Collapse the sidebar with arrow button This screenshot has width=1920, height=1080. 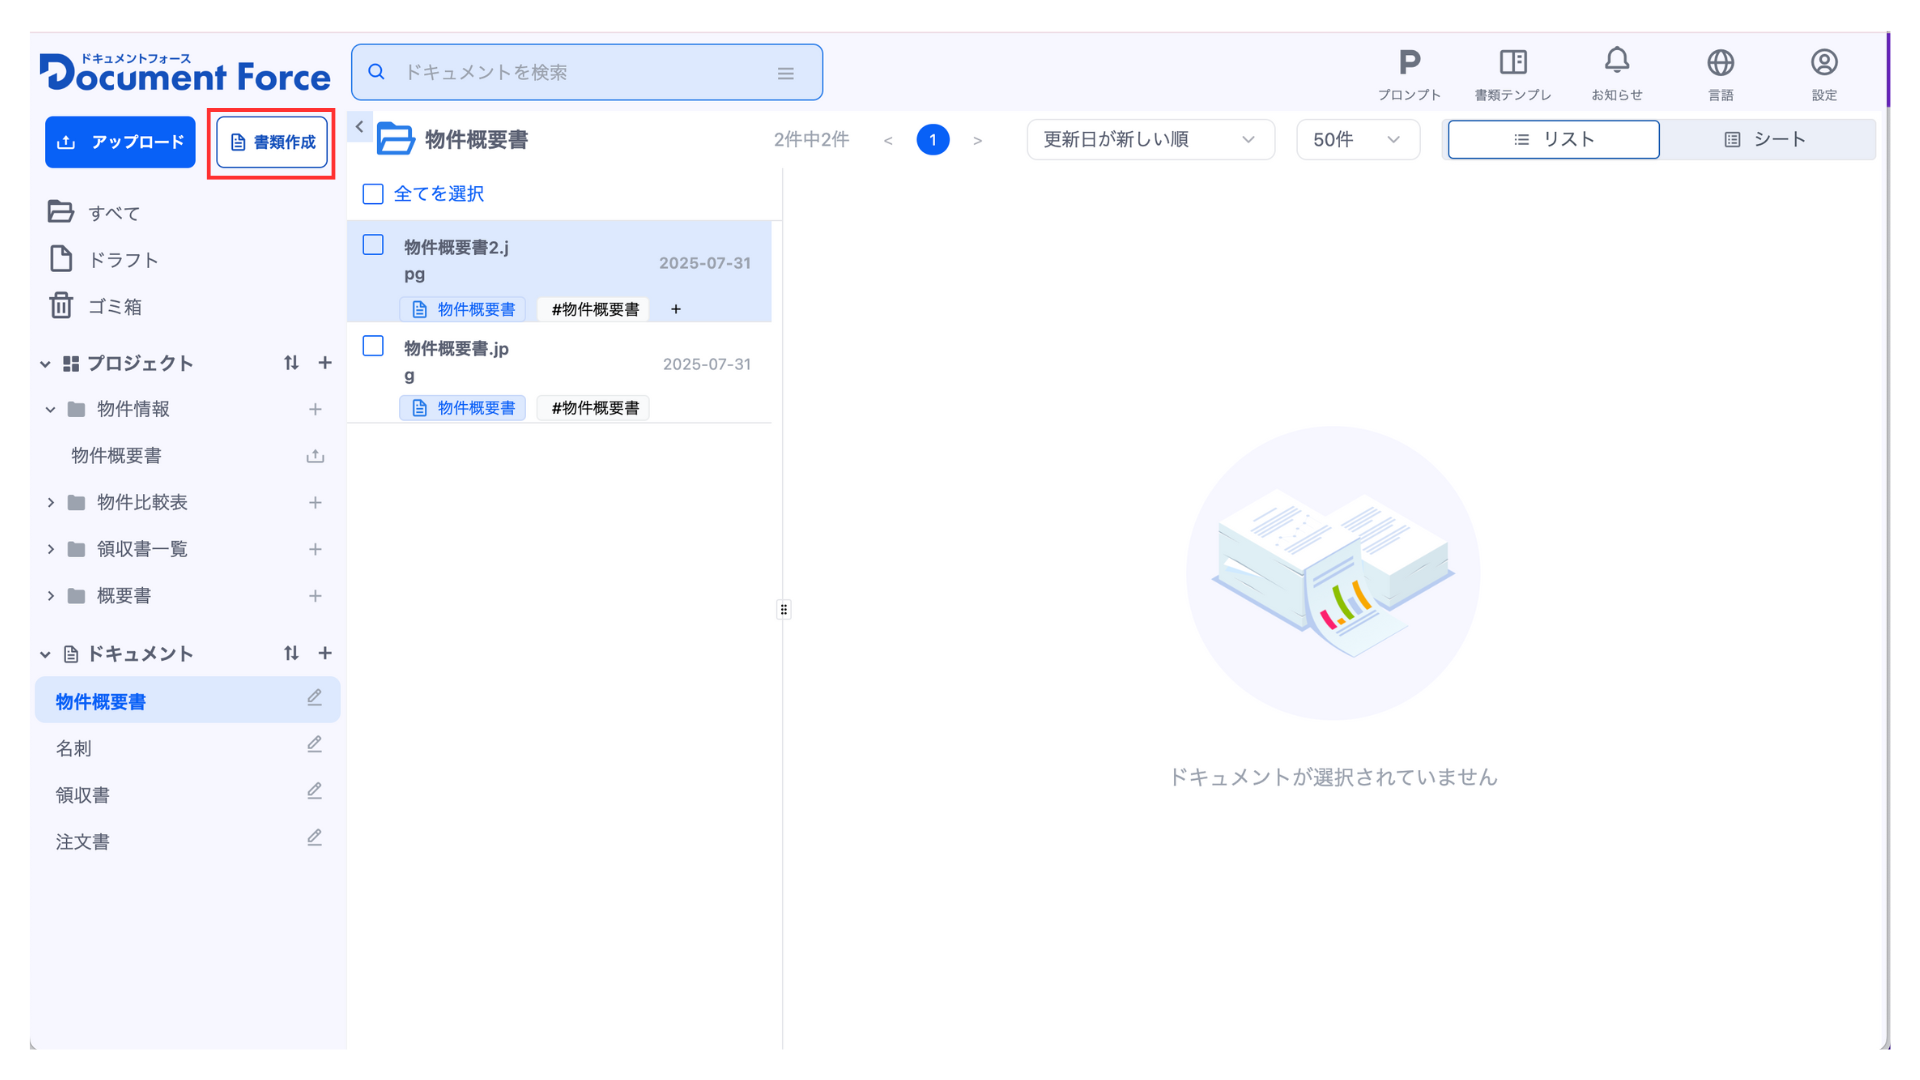[x=359, y=127]
